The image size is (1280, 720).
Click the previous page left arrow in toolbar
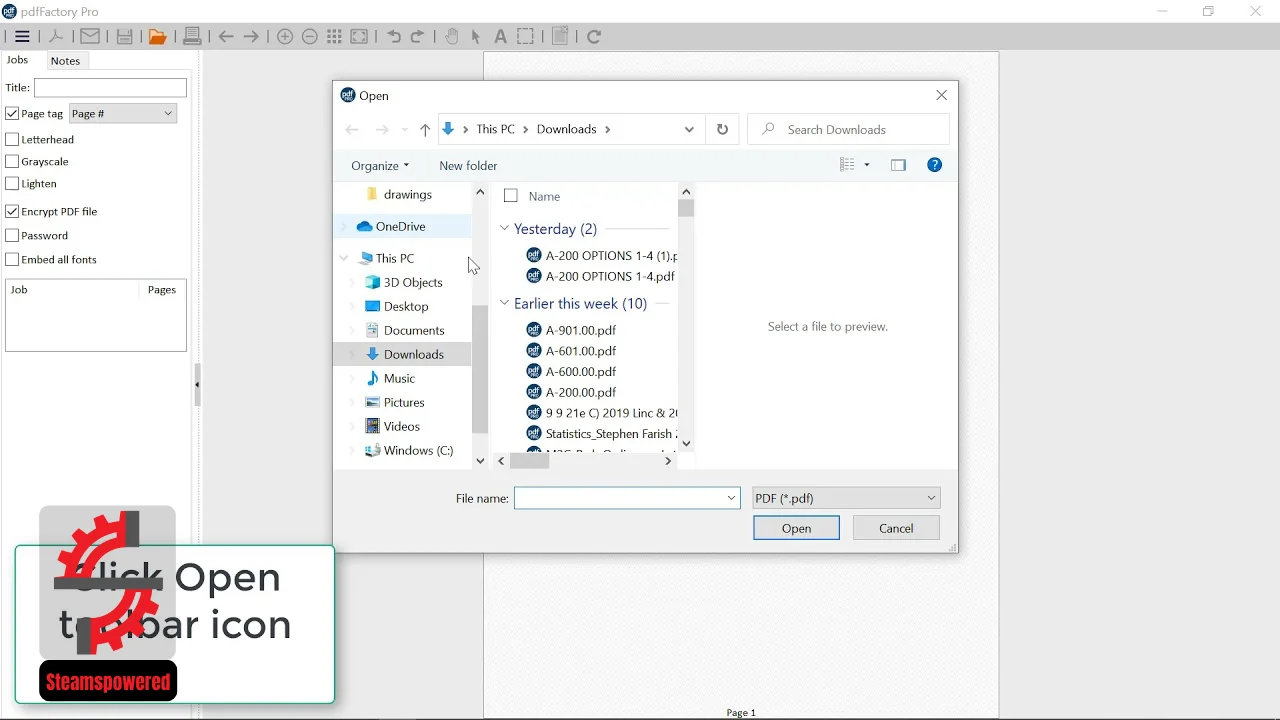[x=226, y=37]
